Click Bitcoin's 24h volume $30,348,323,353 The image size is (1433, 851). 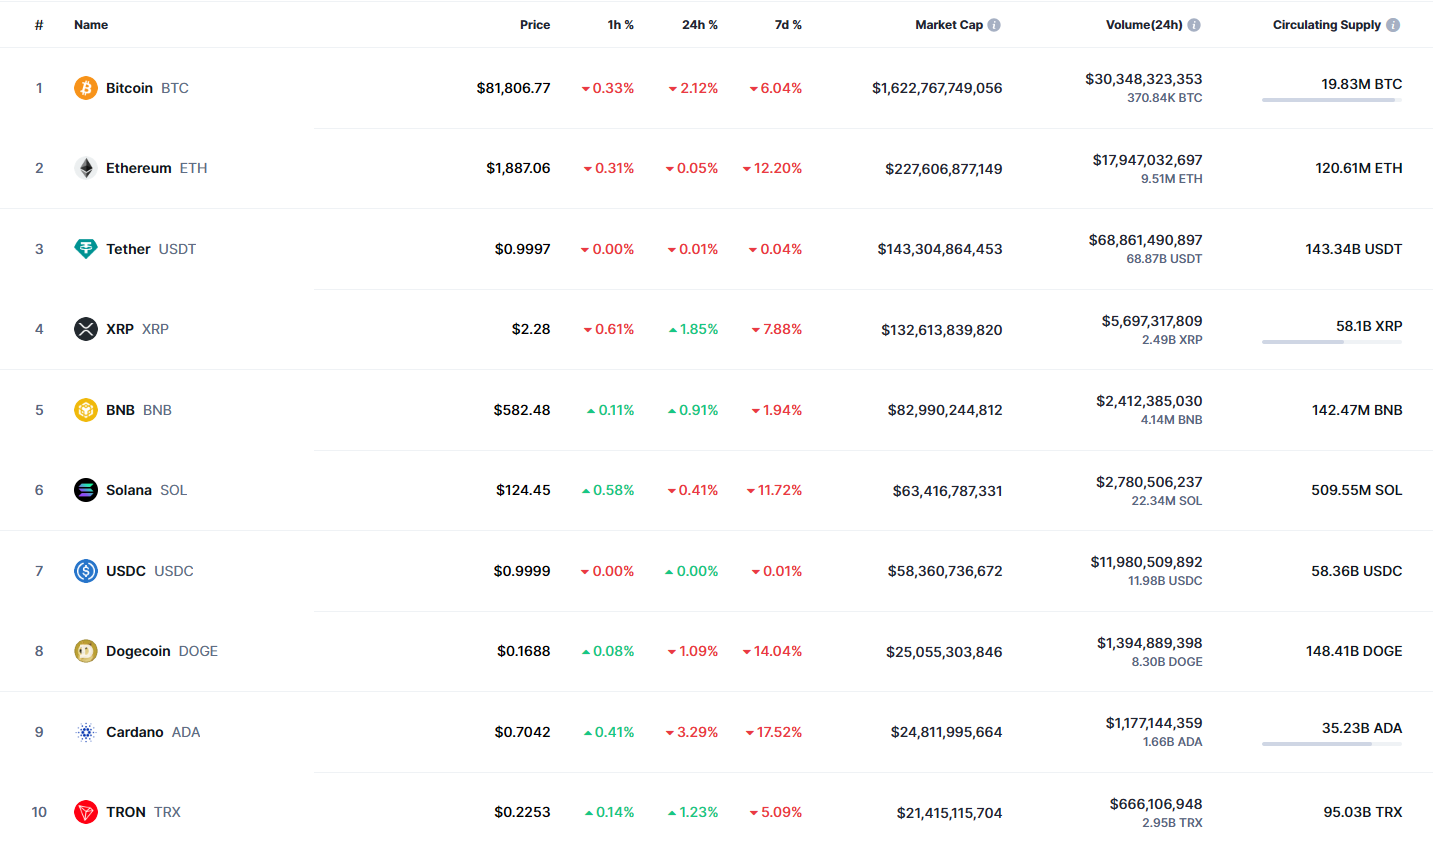pyautogui.click(x=1144, y=79)
